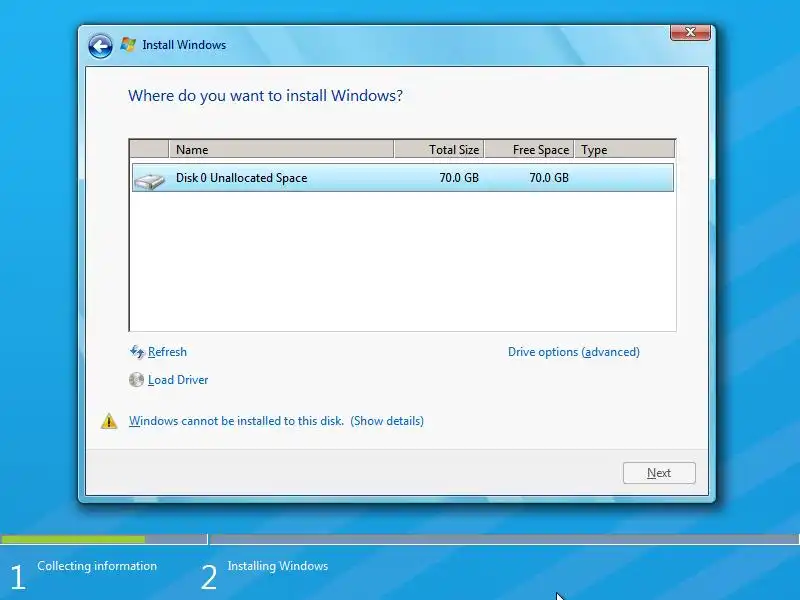The width and height of the screenshot is (800, 600).
Task: Open Drive options (advanced)
Action: click(x=573, y=352)
